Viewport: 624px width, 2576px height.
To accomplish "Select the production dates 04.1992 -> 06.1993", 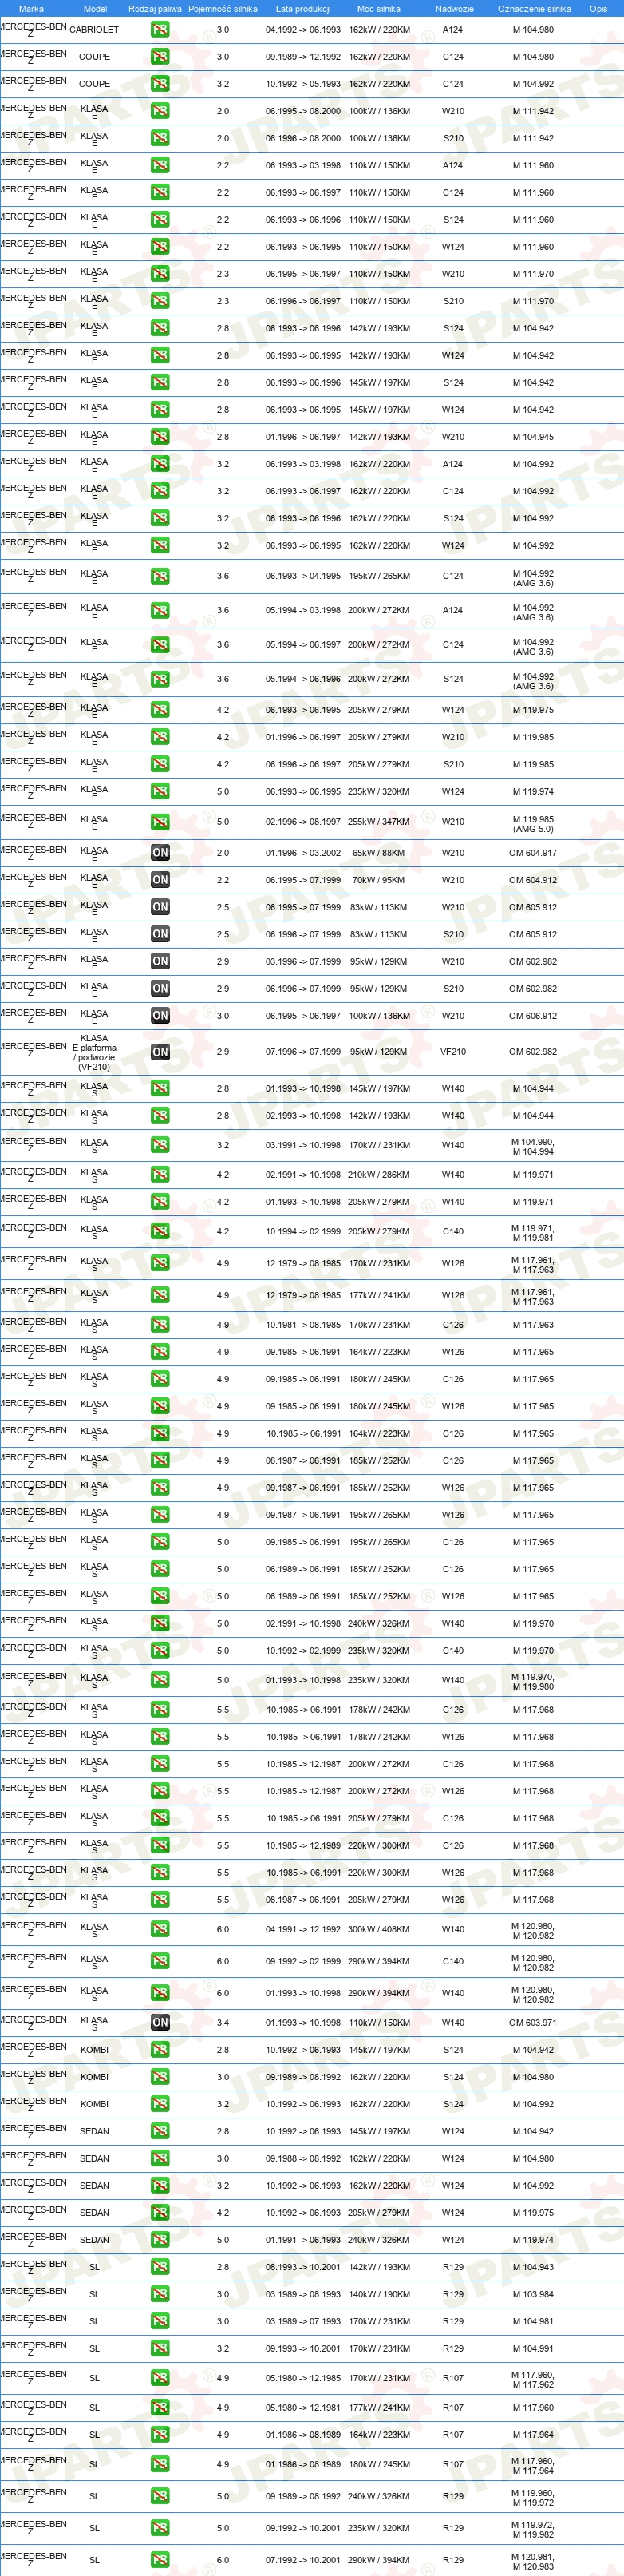I will tap(303, 30).
